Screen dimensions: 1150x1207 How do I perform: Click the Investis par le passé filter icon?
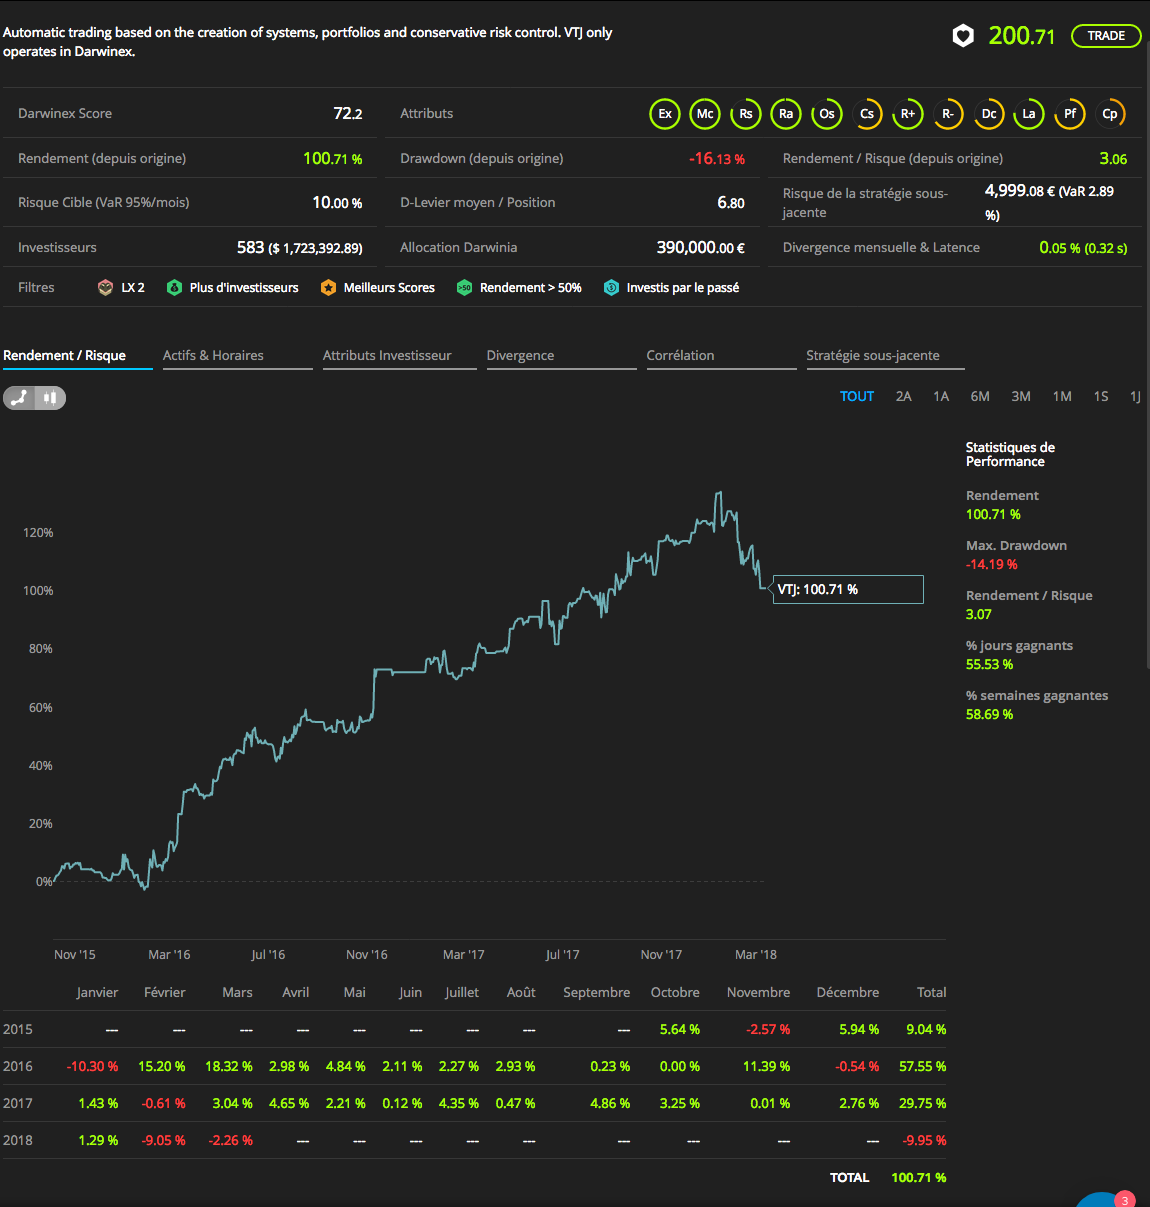[611, 288]
